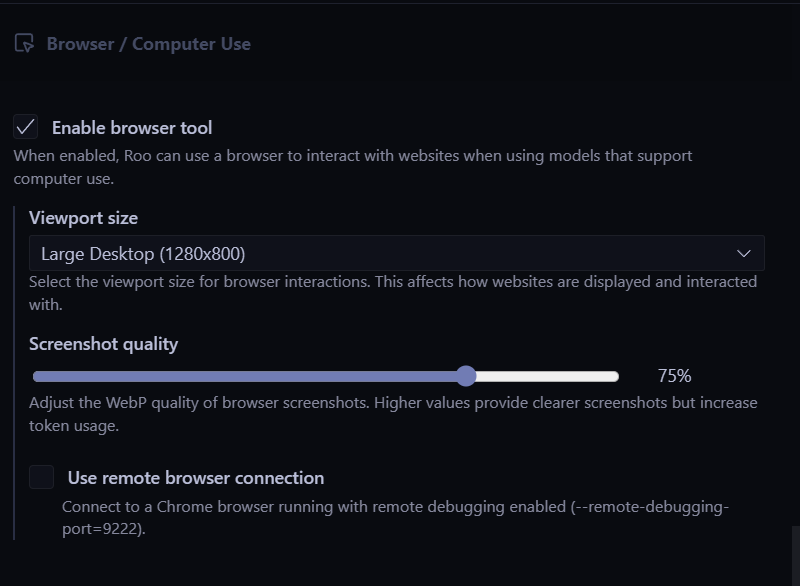Click the "Browser / Computer Use" heading text

point(148,44)
